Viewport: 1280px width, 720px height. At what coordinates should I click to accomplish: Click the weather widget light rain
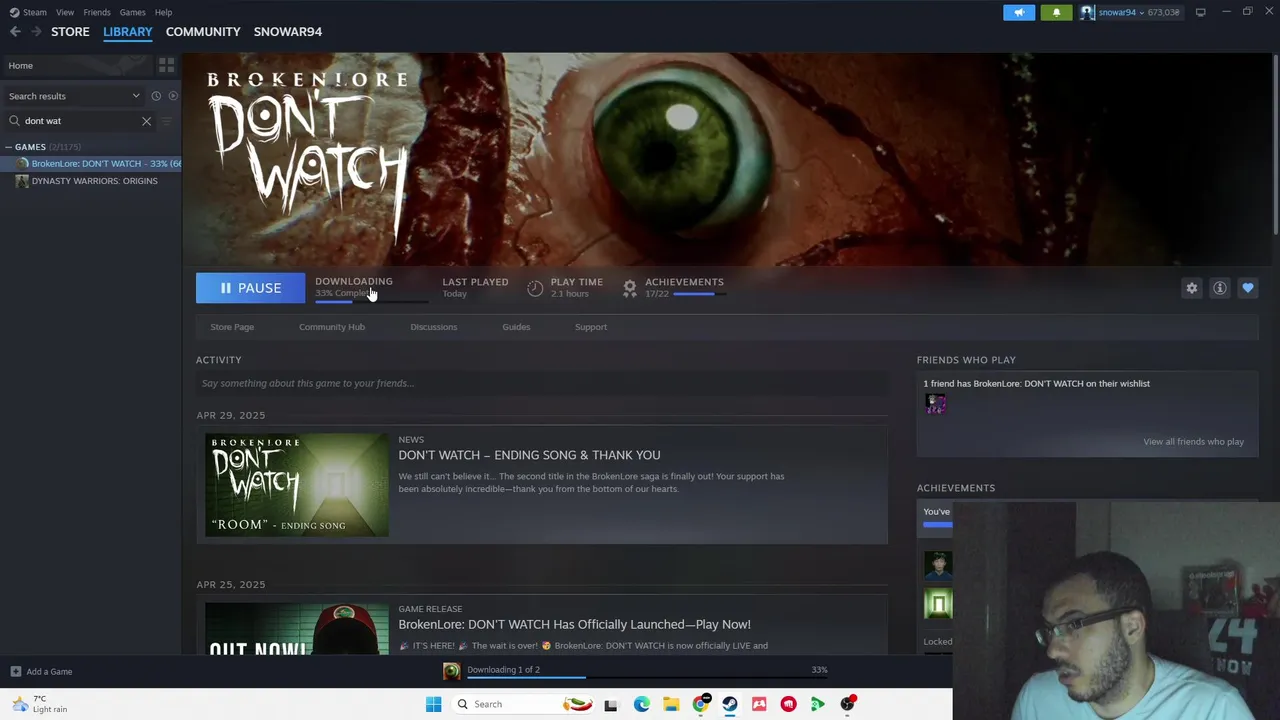[x=40, y=704]
